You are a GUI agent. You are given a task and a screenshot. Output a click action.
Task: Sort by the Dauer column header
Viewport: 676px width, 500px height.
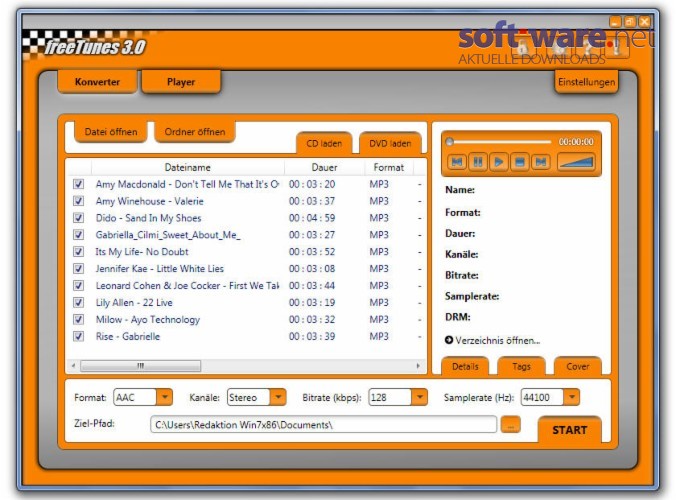point(324,167)
